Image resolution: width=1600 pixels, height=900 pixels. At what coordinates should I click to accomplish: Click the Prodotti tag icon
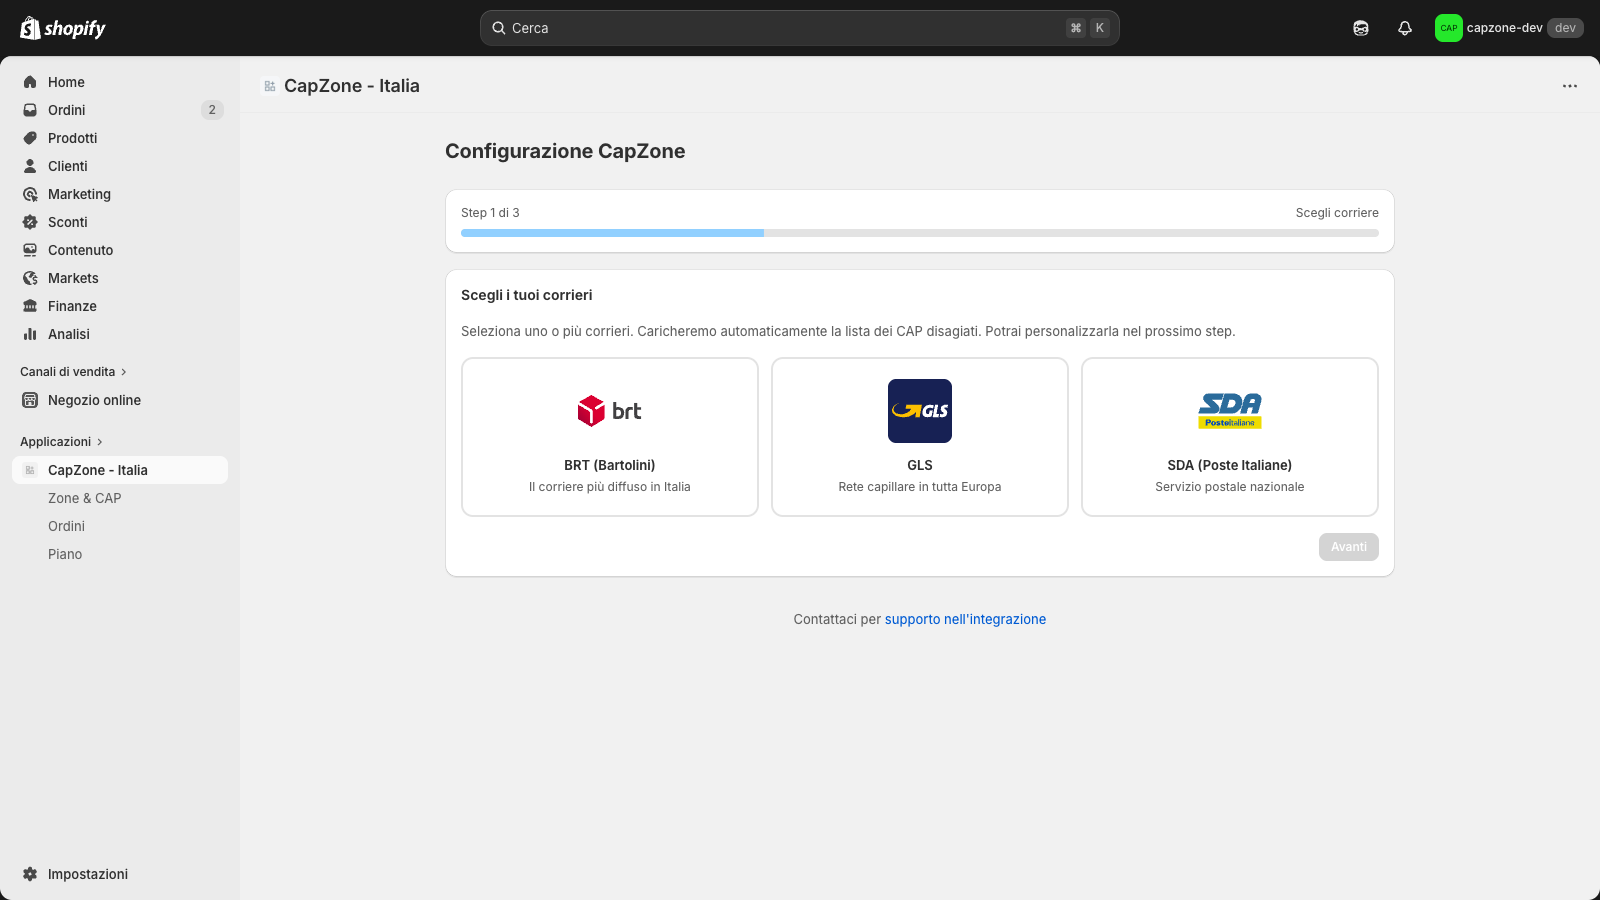pyautogui.click(x=30, y=138)
